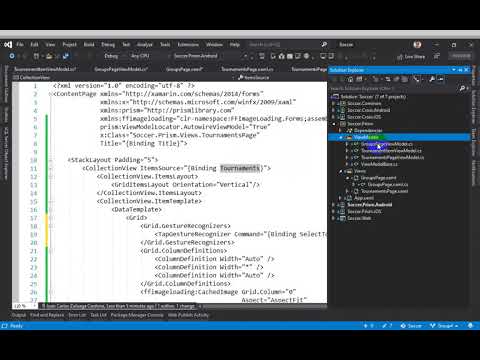Click the Visual Studio logo icon
The image size is (480, 360).
pos(8,44)
